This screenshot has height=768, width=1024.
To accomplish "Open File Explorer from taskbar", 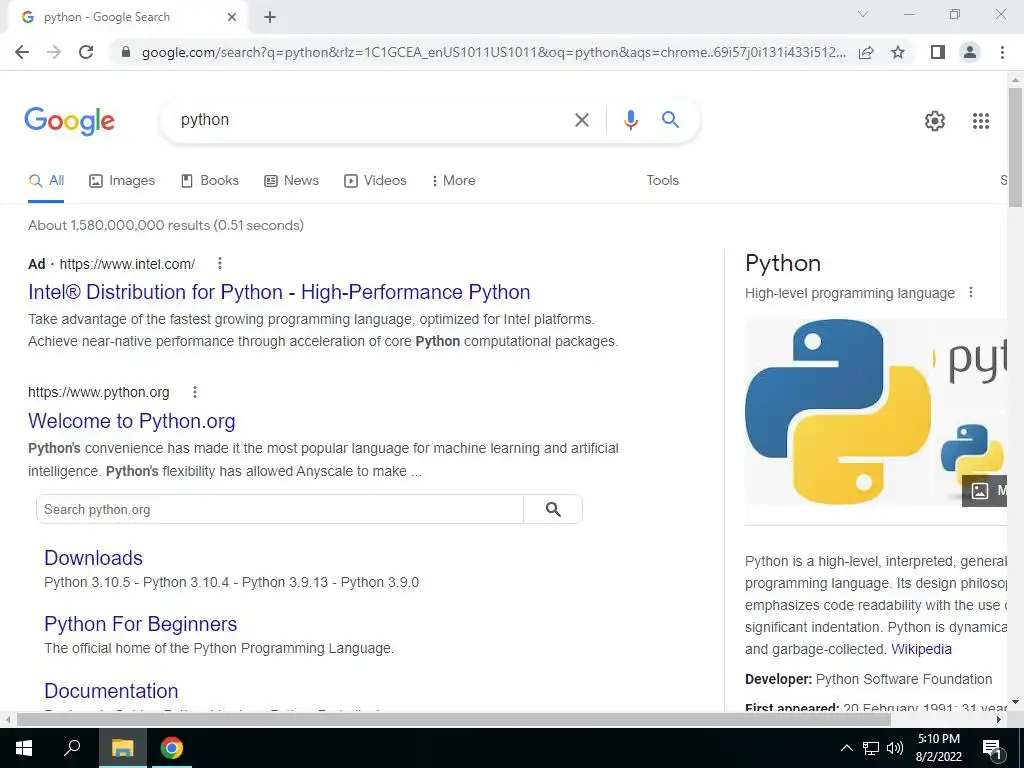I will [123, 748].
